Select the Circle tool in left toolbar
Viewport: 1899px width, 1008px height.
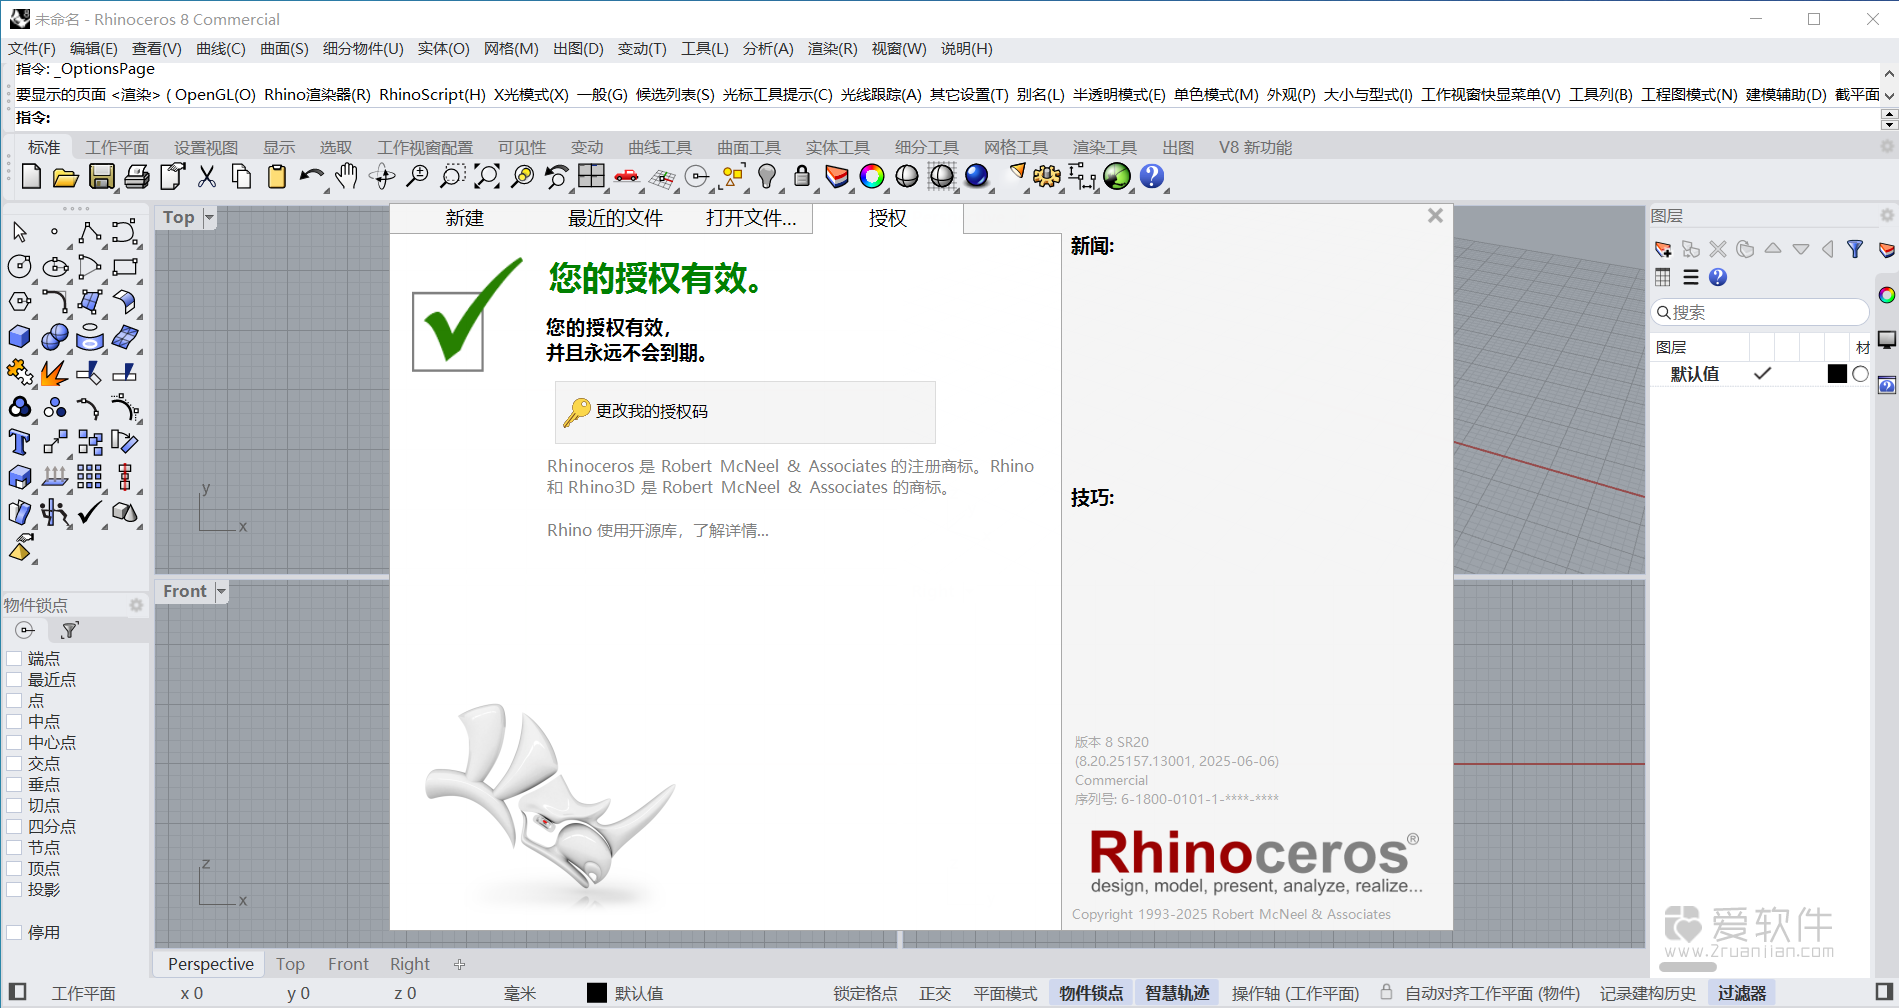pyautogui.click(x=19, y=267)
